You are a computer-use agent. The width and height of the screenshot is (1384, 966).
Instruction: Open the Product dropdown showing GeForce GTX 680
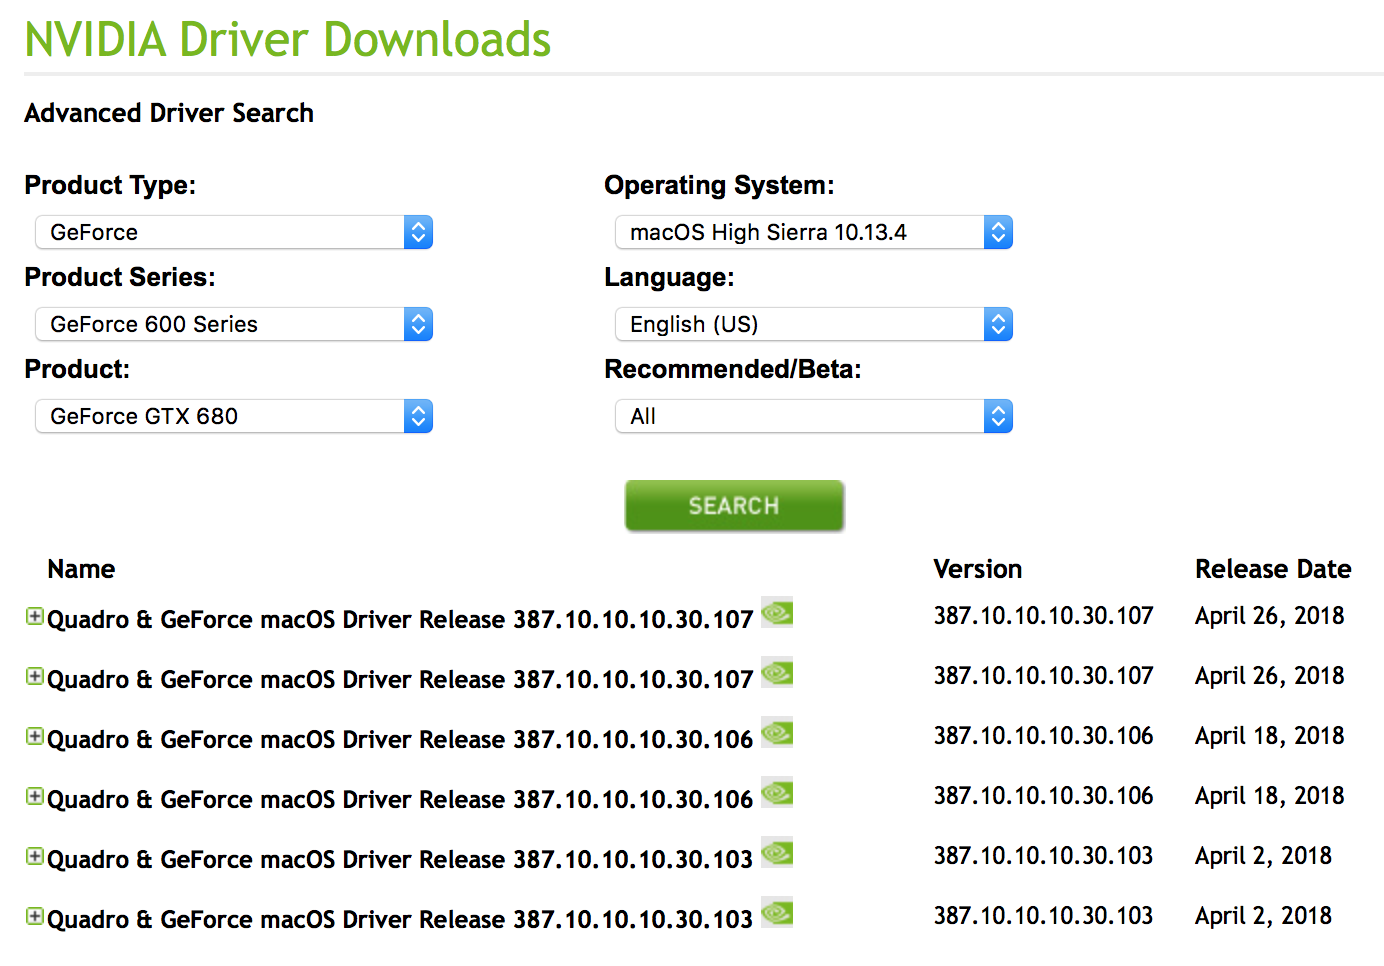tap(234, 416)
